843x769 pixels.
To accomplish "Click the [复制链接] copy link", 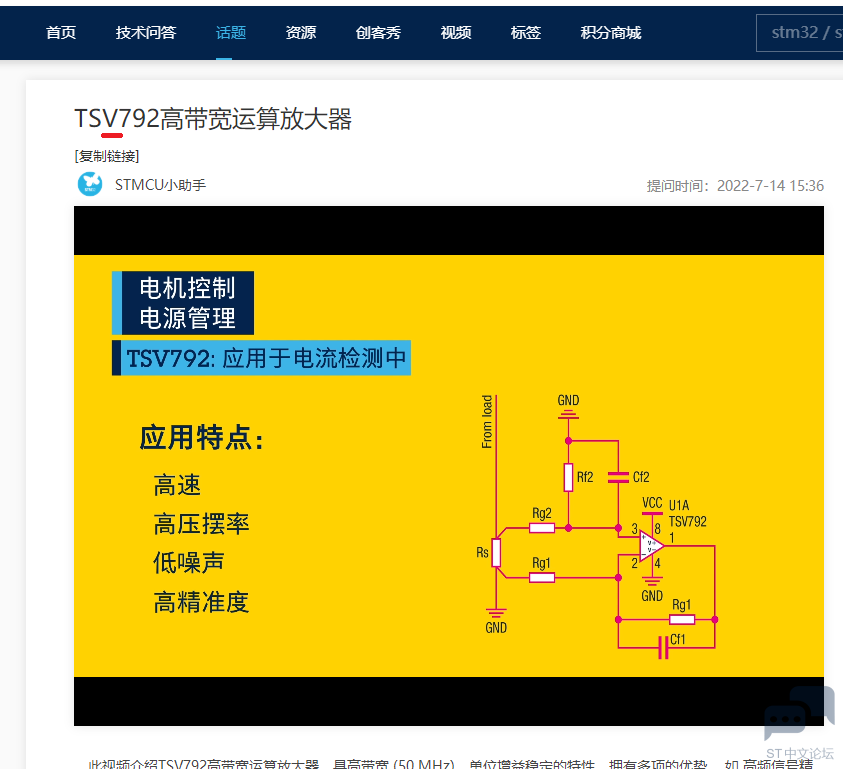I will pyautogui.click(x=106, y=156).
